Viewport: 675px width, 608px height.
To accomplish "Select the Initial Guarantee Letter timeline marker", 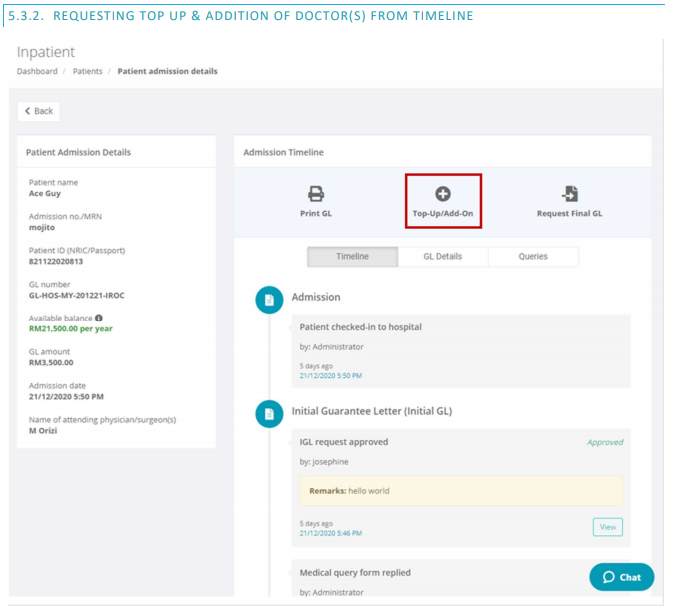I will pyautogui.click(x=269, y=411).
